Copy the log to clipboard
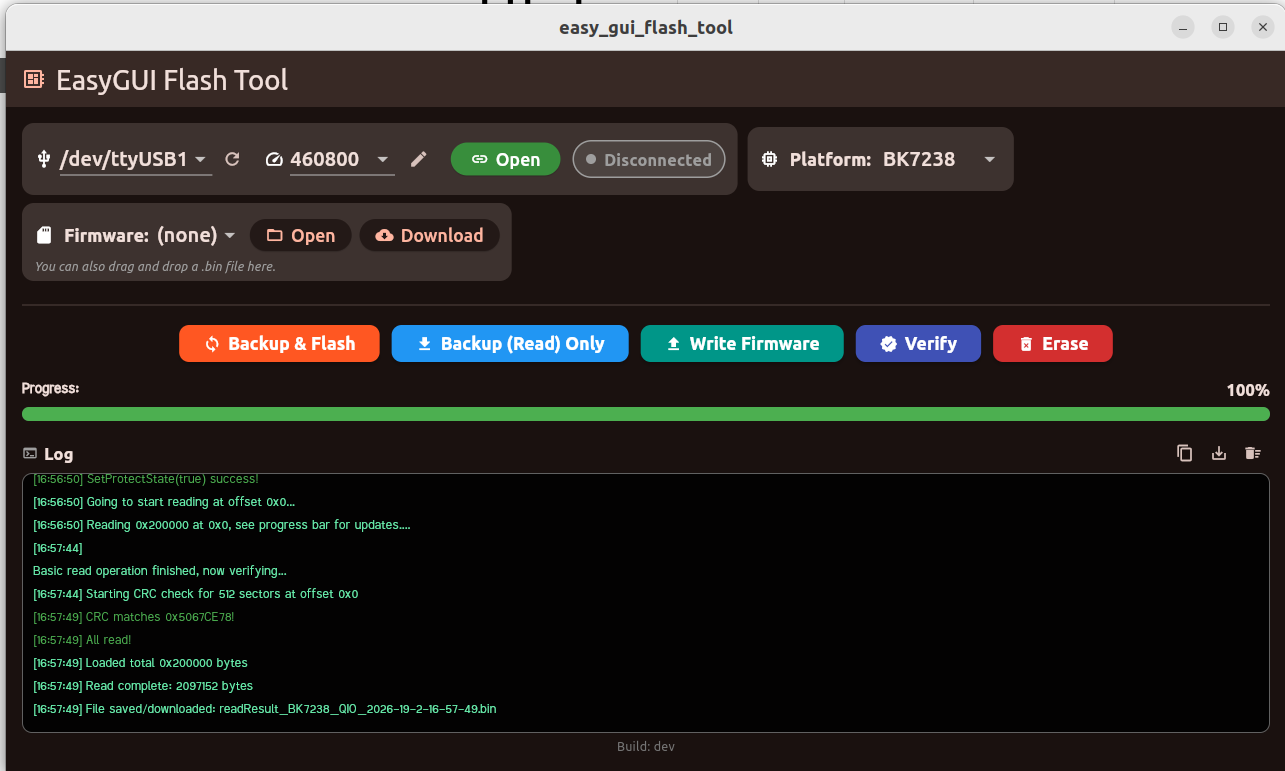1285x771 pixels. click(1185, 453)
